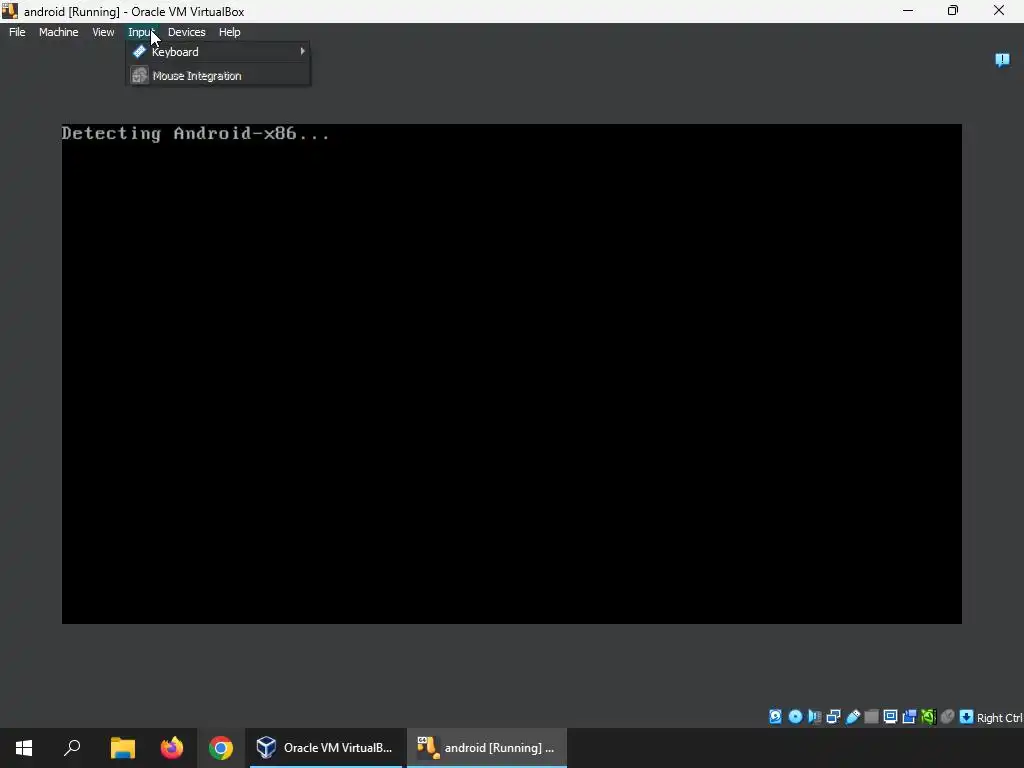Click the network adapters status icon
This screenshot has height=768, width=1024.
coord(833,717)
